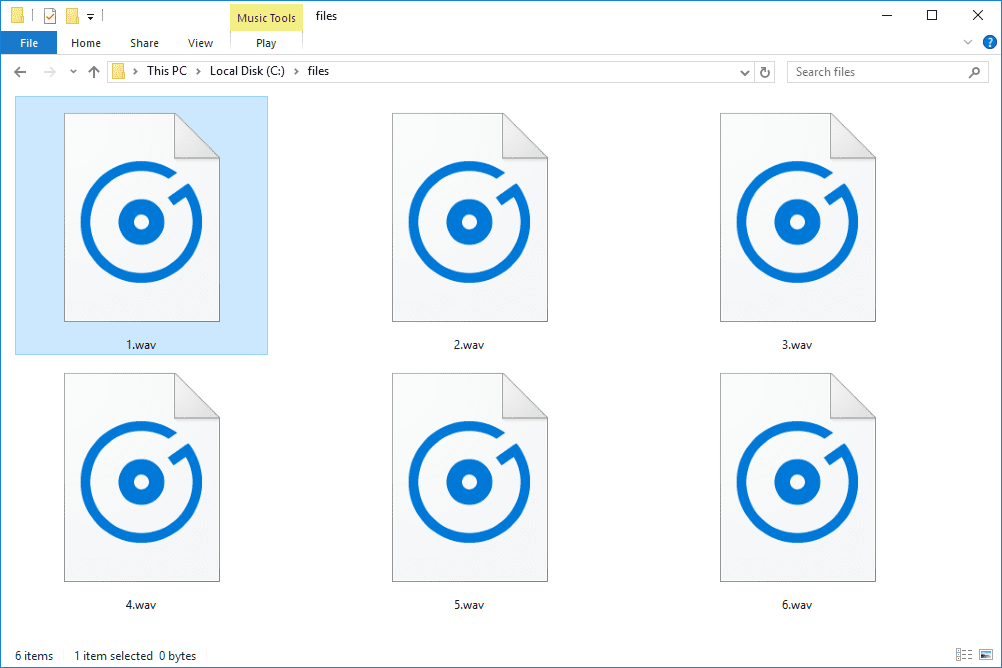Open the recent locations dropdown arrow
Screen dimensions: 1002x668
[x=73, y=72]
